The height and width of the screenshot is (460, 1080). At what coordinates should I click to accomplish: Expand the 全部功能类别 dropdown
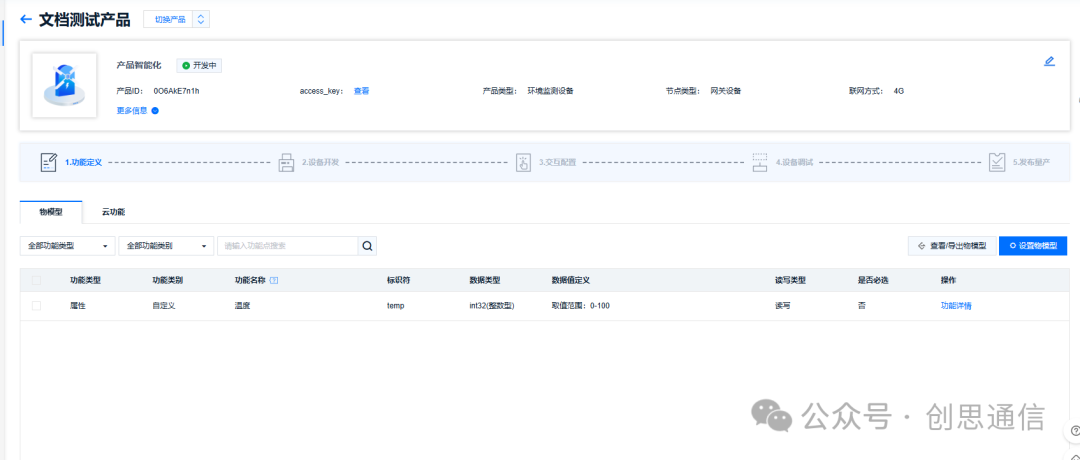click(x=167, y=246)
